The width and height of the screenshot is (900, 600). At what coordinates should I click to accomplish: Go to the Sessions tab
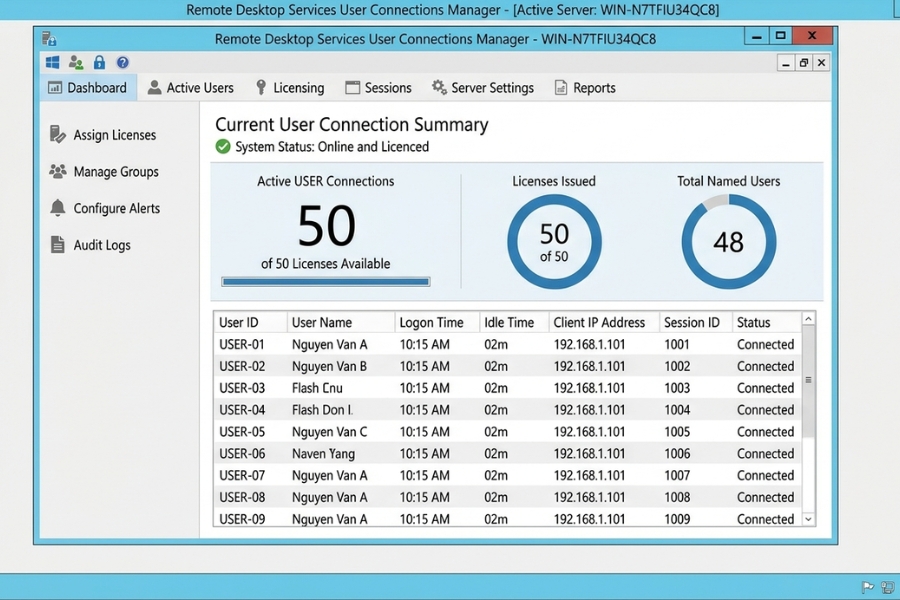pyautogui.click(x=378, y=88)
